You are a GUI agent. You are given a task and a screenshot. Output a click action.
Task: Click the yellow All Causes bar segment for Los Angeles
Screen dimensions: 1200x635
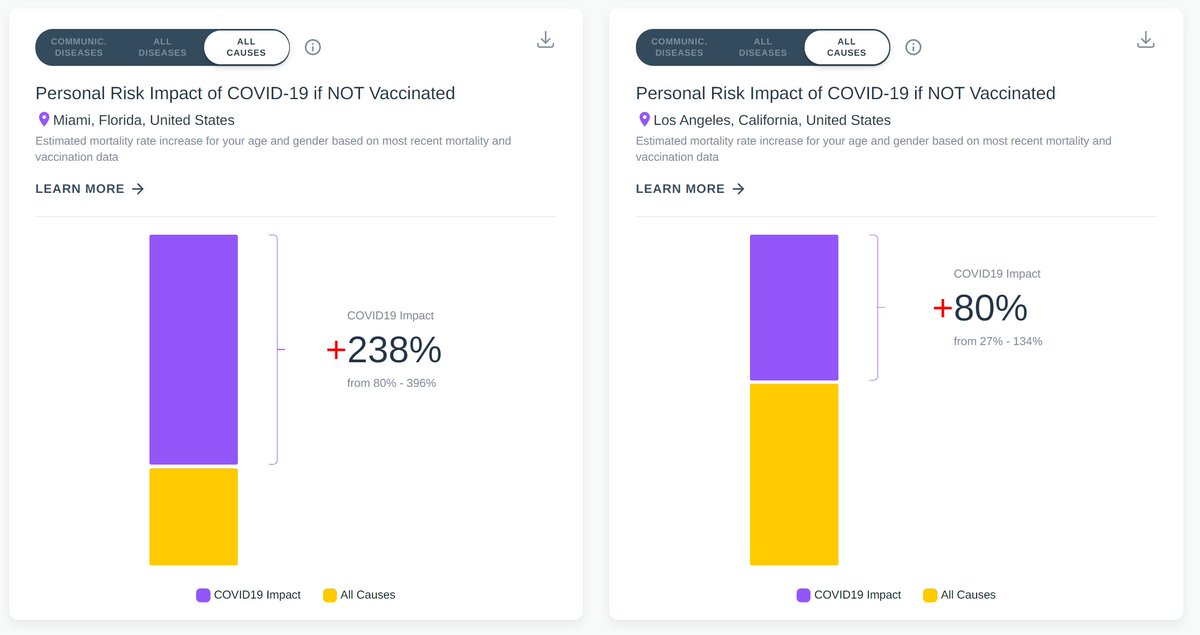point(794,475)
